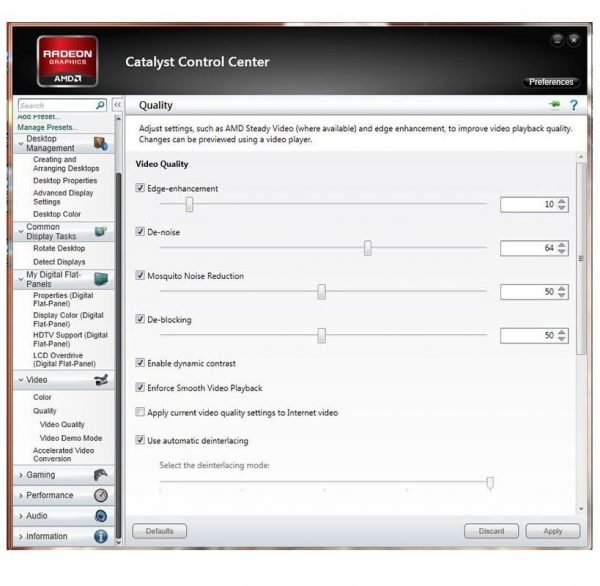Select Desktop Color item
Viewport: 600px width, 586px height.
57,214
